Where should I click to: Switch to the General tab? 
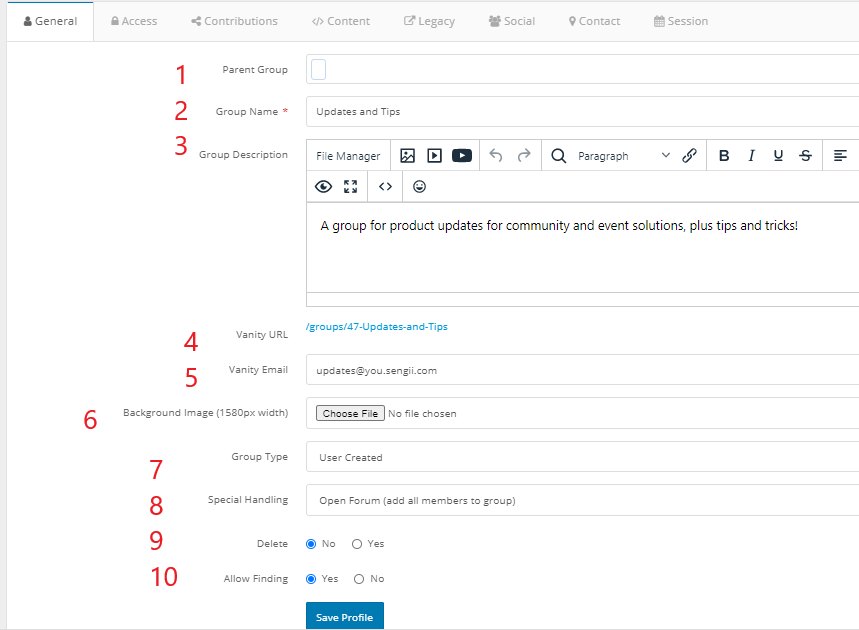click(x=50, y=21)
